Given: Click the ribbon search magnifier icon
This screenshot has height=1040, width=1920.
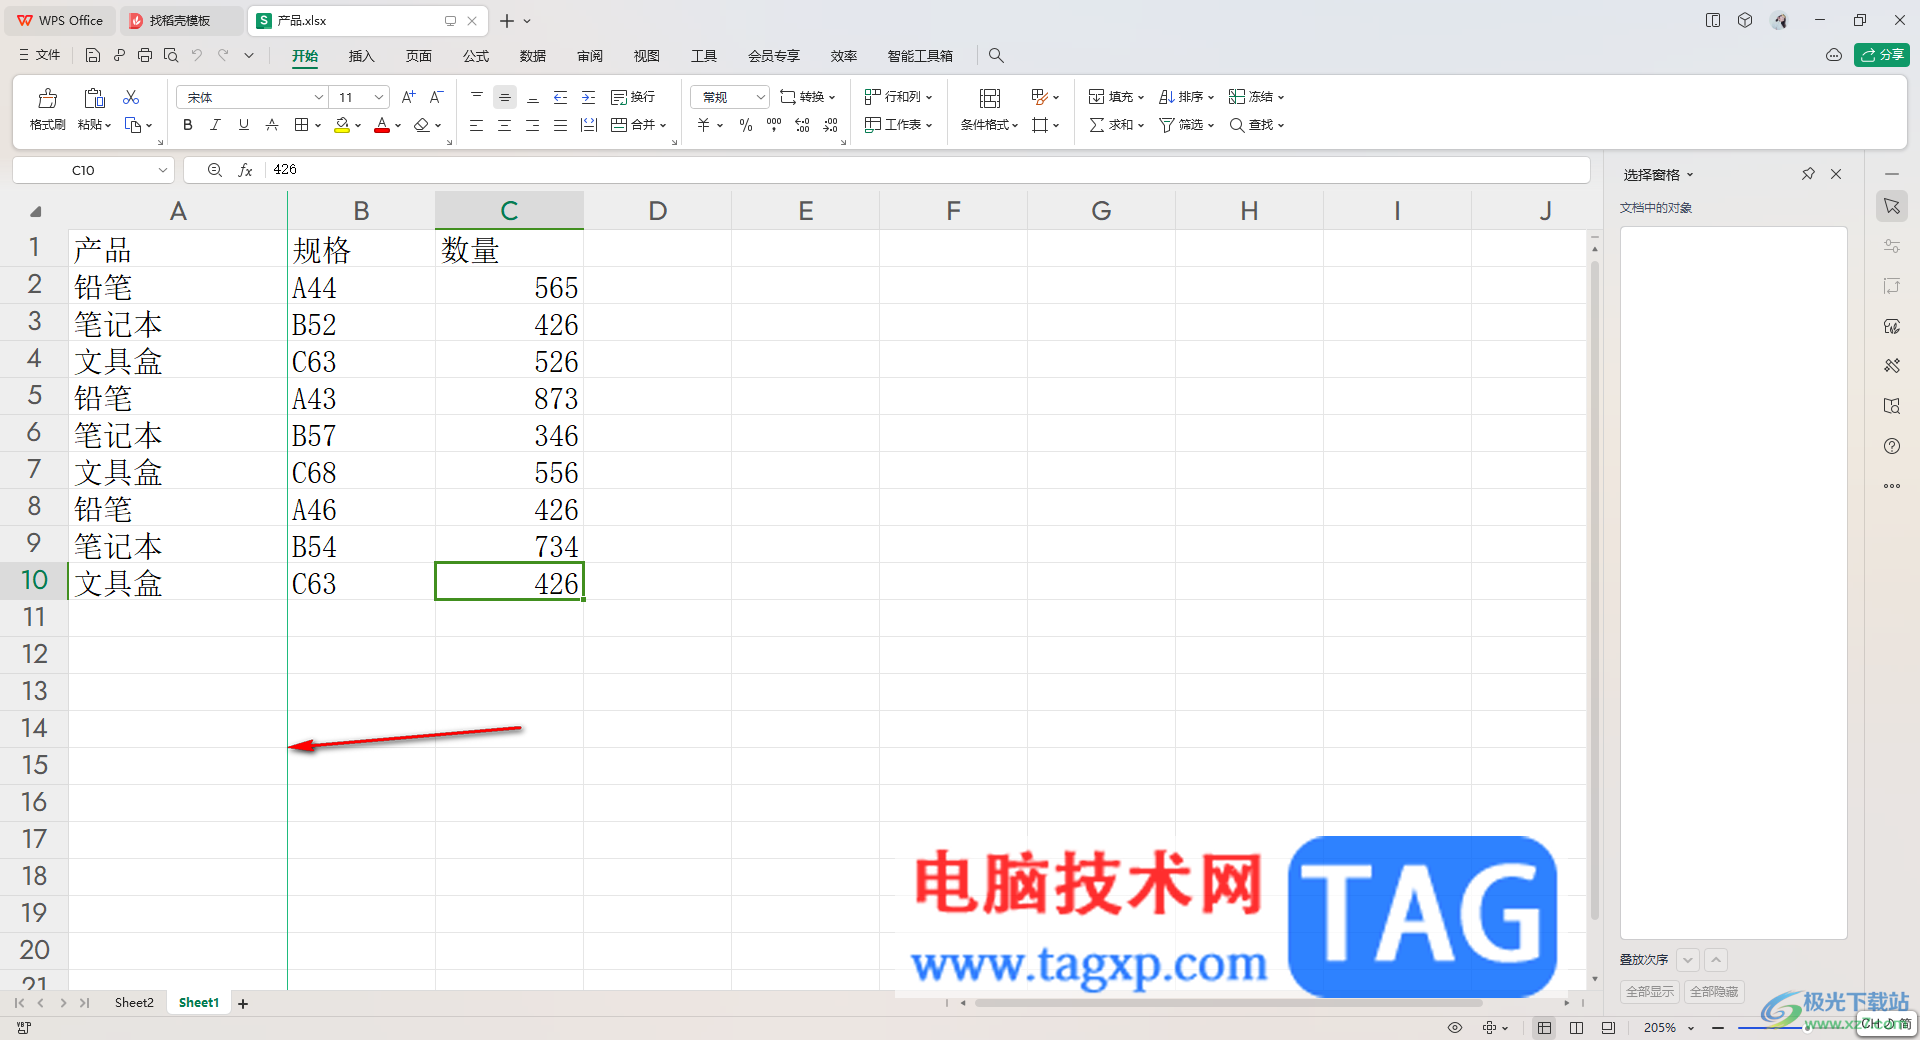Looking at the screenshot, I should pyautogui.click(x=996, y=56).
